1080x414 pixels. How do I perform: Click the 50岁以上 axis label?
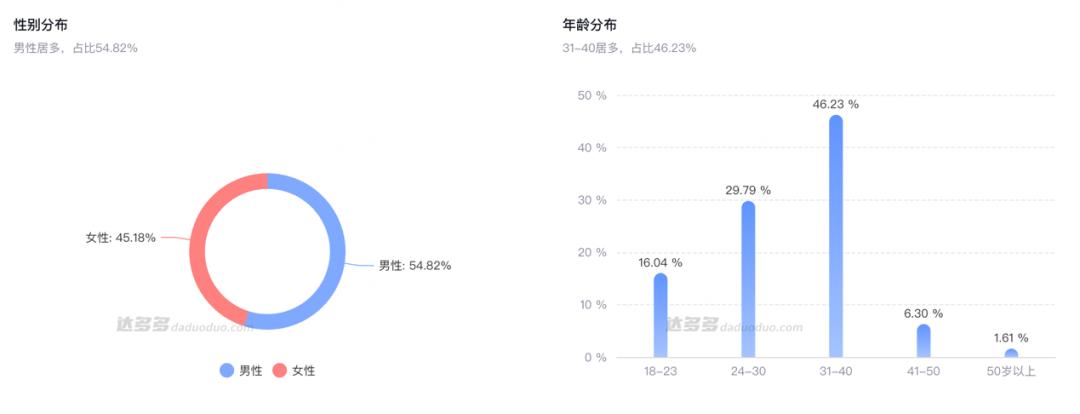(x=1010, y=373)
